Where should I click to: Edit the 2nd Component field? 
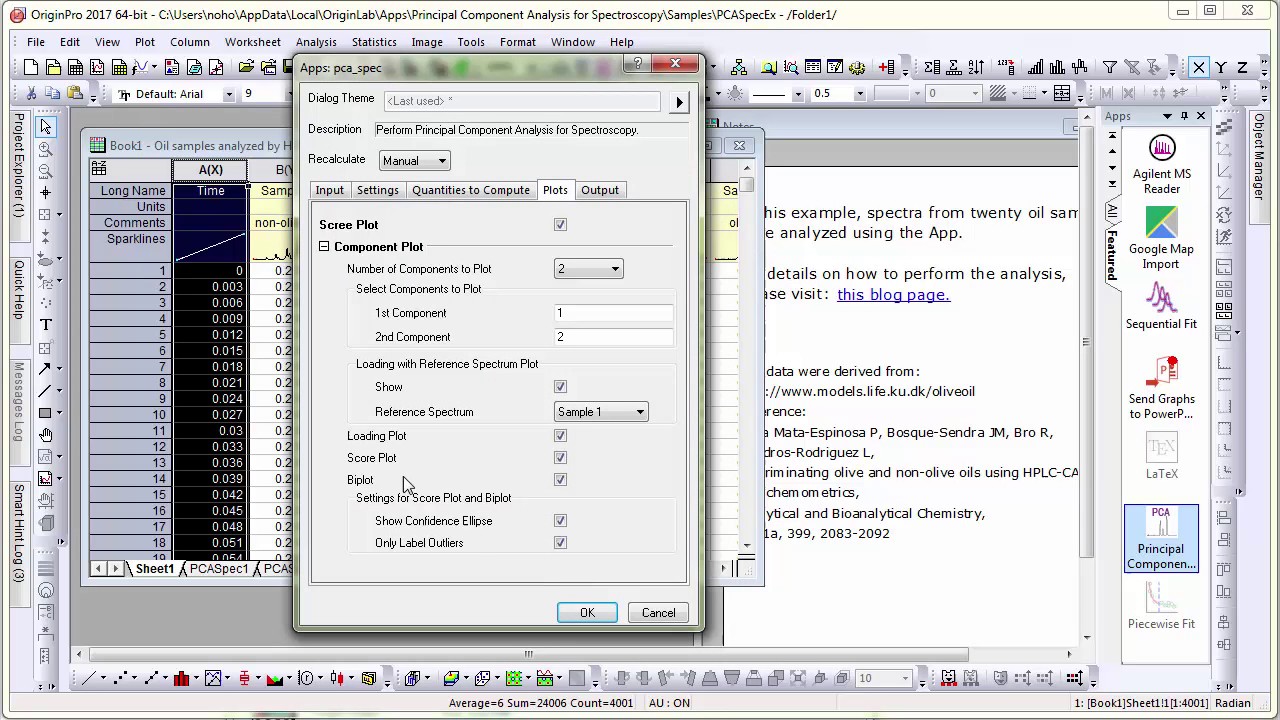[x=613, y=337]
